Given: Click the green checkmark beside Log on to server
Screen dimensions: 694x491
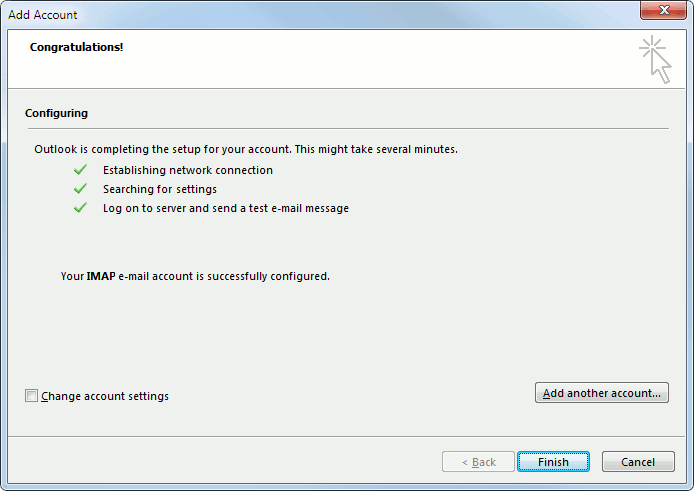Looking at the screenshot, I should click(x=80, y=208).
